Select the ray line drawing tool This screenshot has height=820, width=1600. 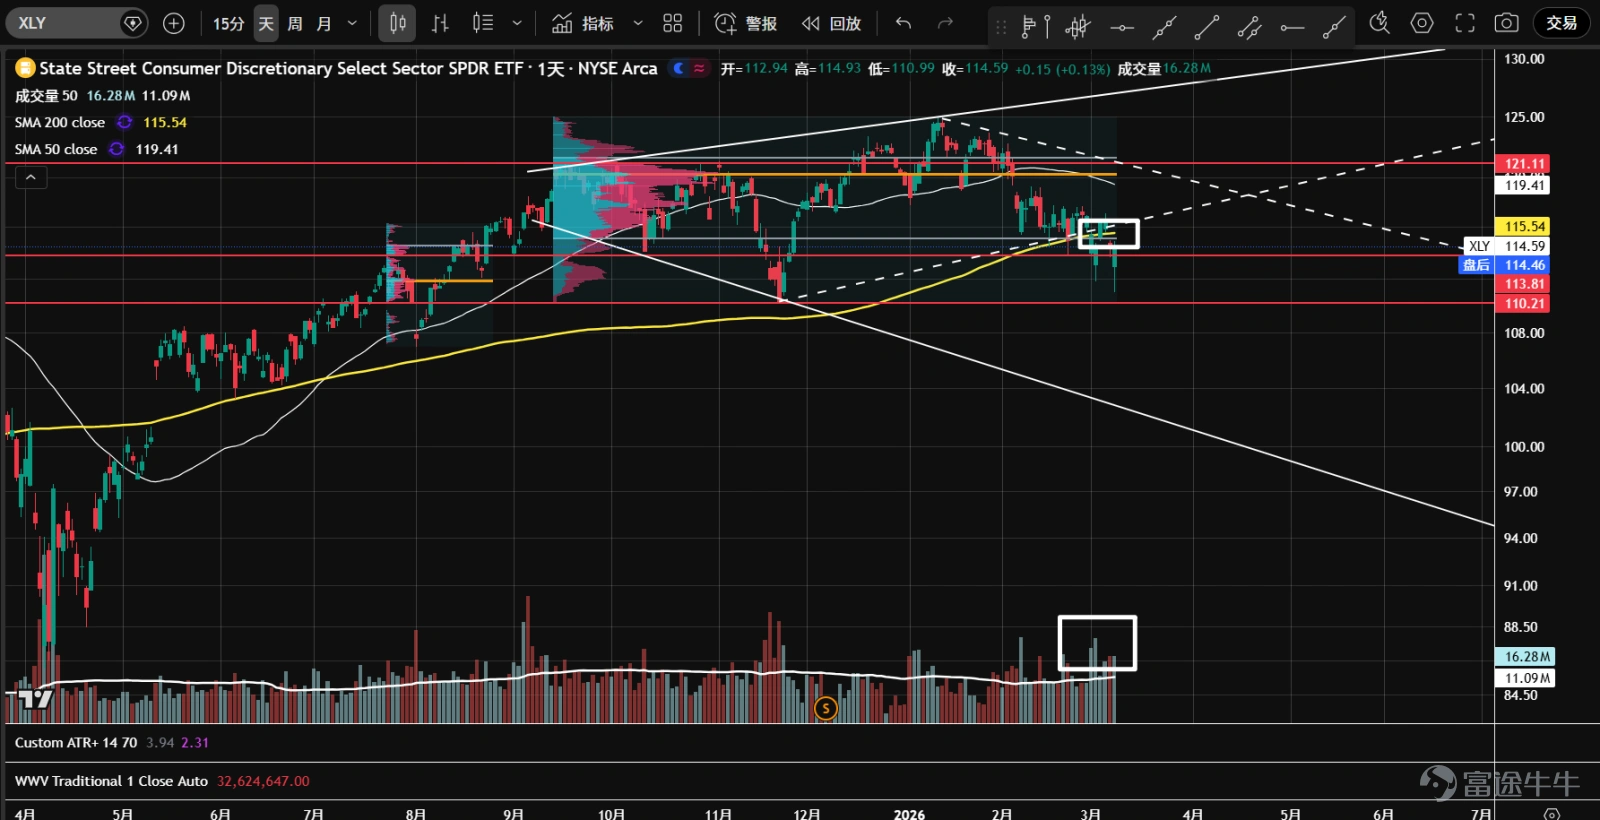(1334, 27)
